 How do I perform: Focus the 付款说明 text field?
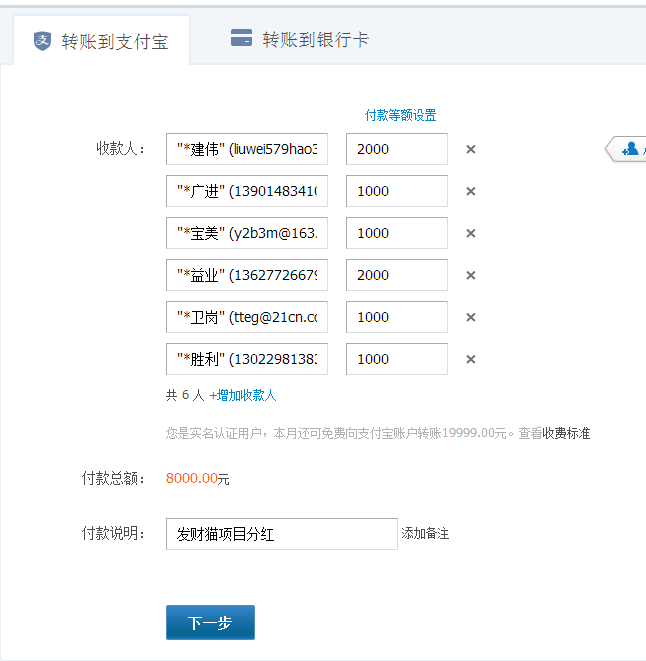point(281,534)
